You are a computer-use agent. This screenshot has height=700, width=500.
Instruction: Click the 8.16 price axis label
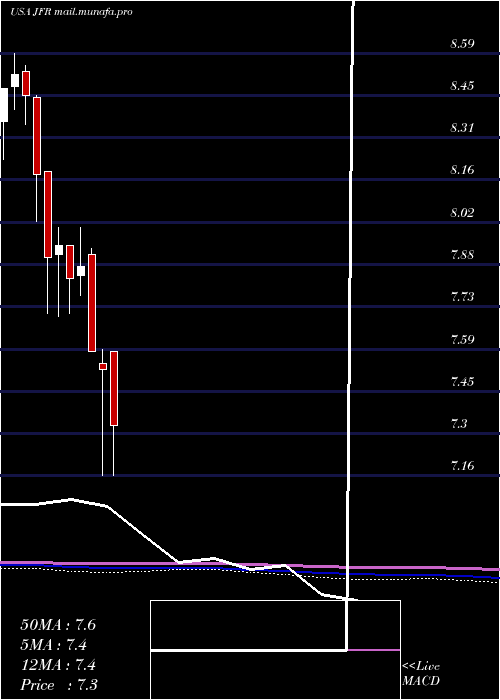(x=462, y=170)
